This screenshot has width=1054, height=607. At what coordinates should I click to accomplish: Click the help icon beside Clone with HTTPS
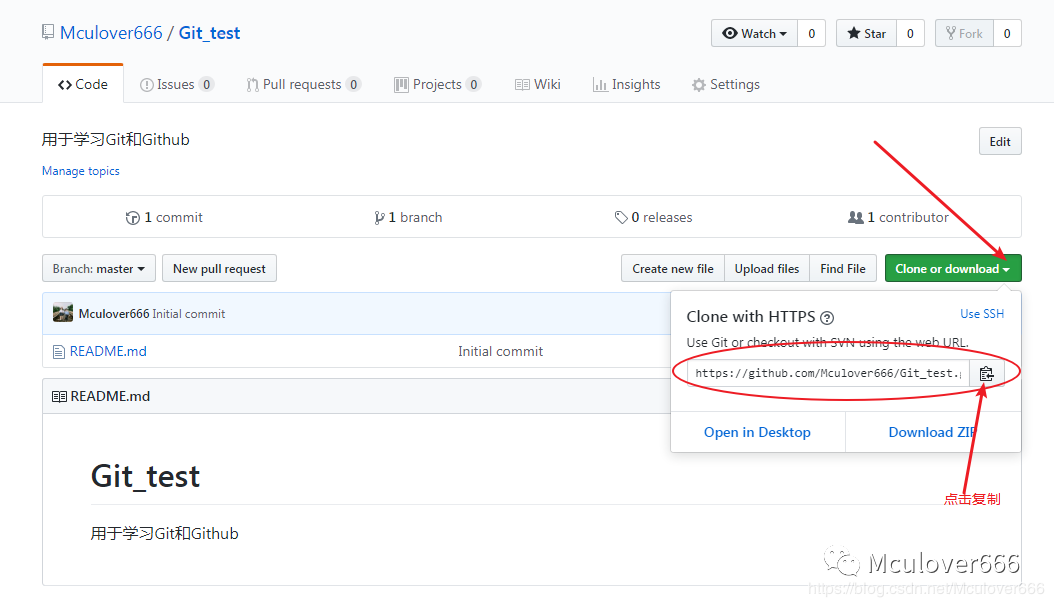pyautogui.click(x=827, y=318)
